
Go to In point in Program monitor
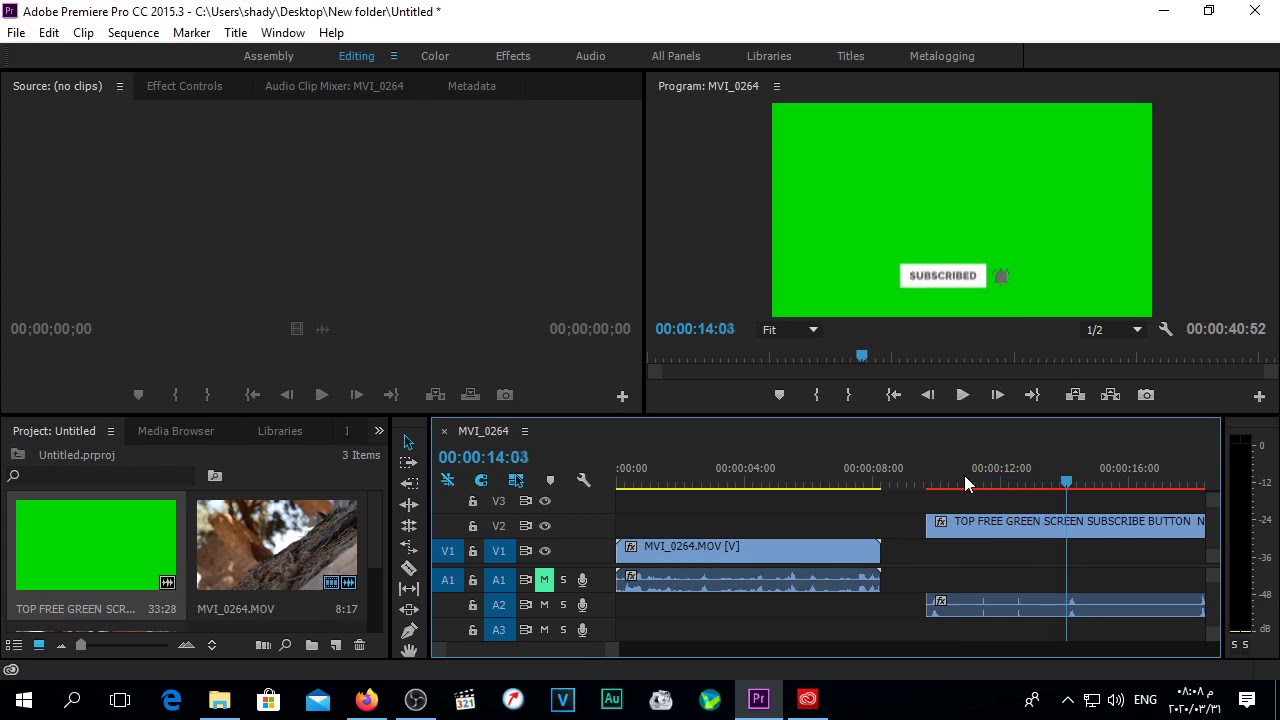pos(893,395)
